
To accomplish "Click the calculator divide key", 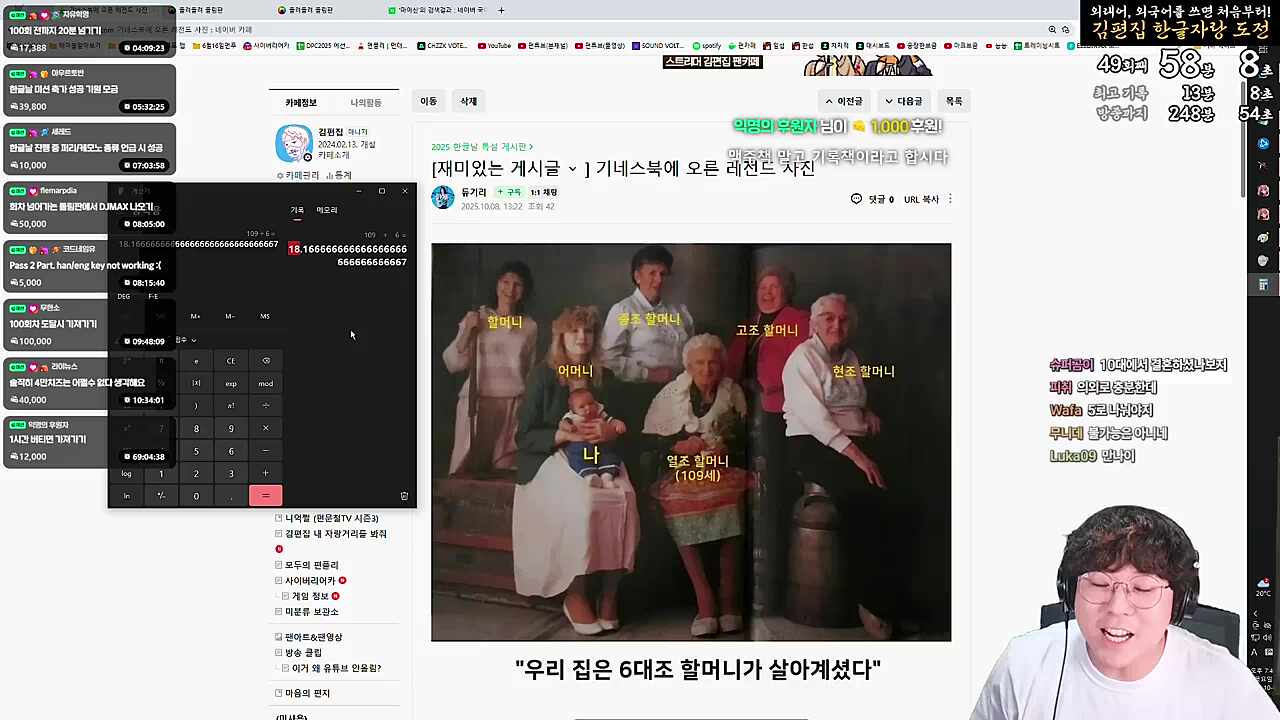I will [265, 406].
